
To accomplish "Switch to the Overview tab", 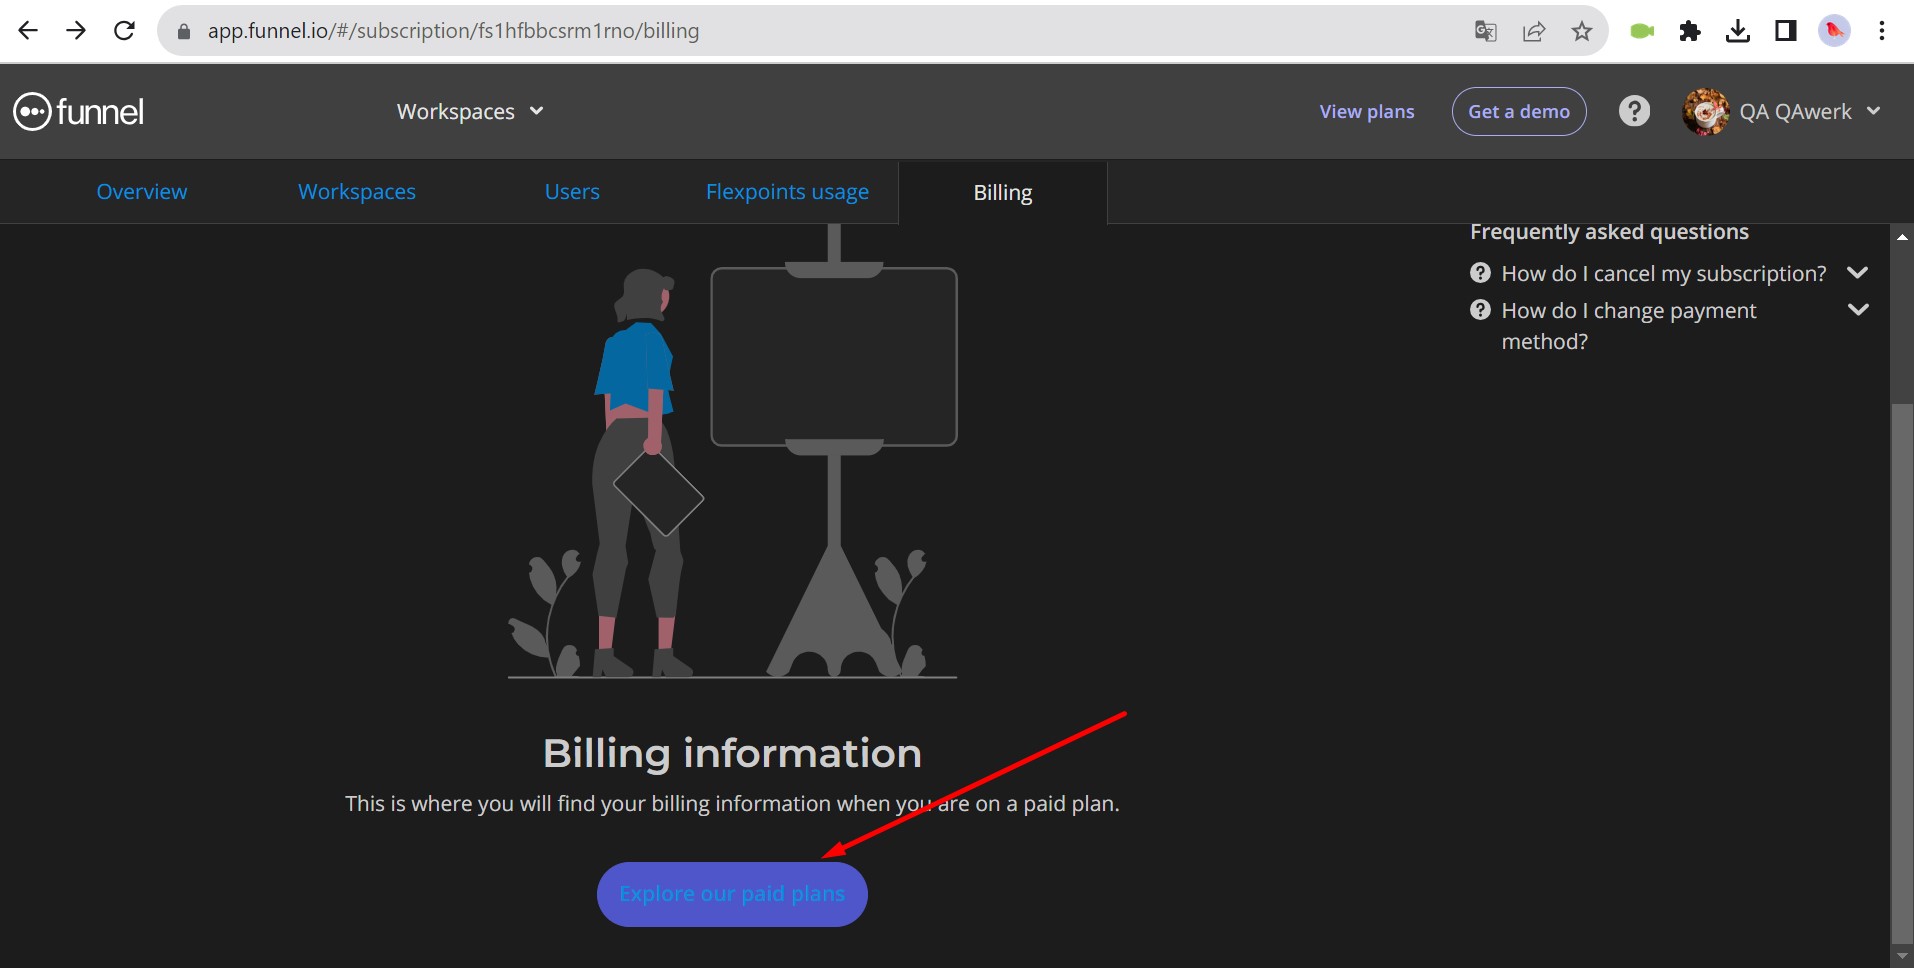I will click(142, 192).
